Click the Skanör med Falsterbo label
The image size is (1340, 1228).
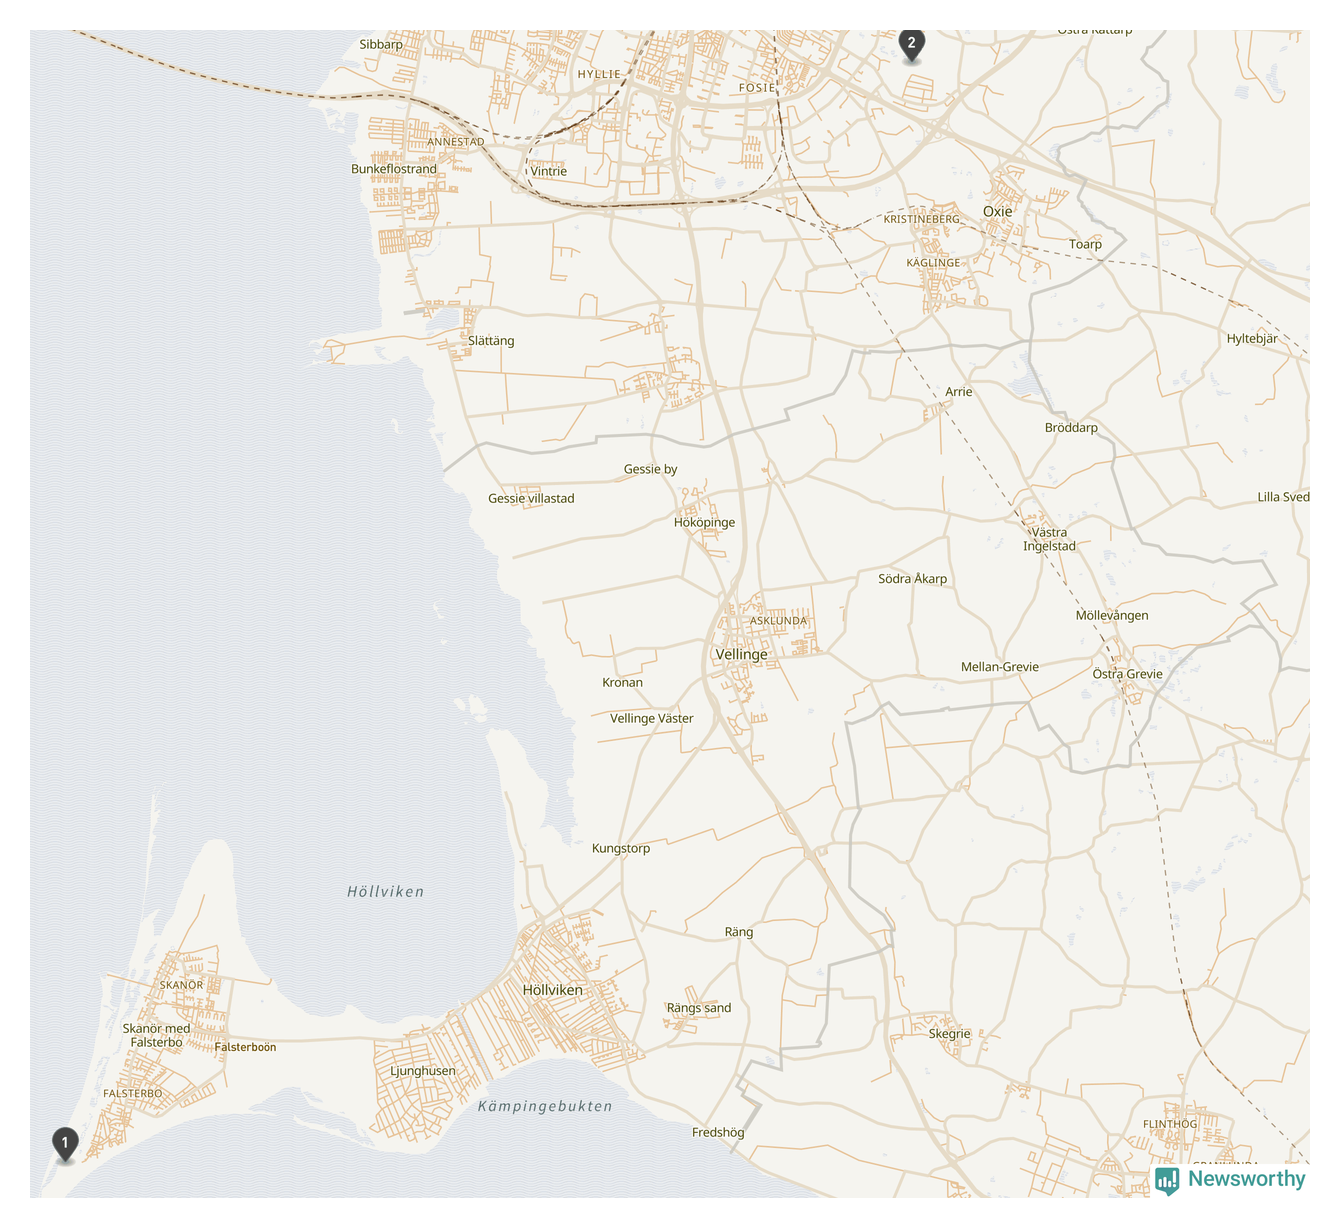156,1035
